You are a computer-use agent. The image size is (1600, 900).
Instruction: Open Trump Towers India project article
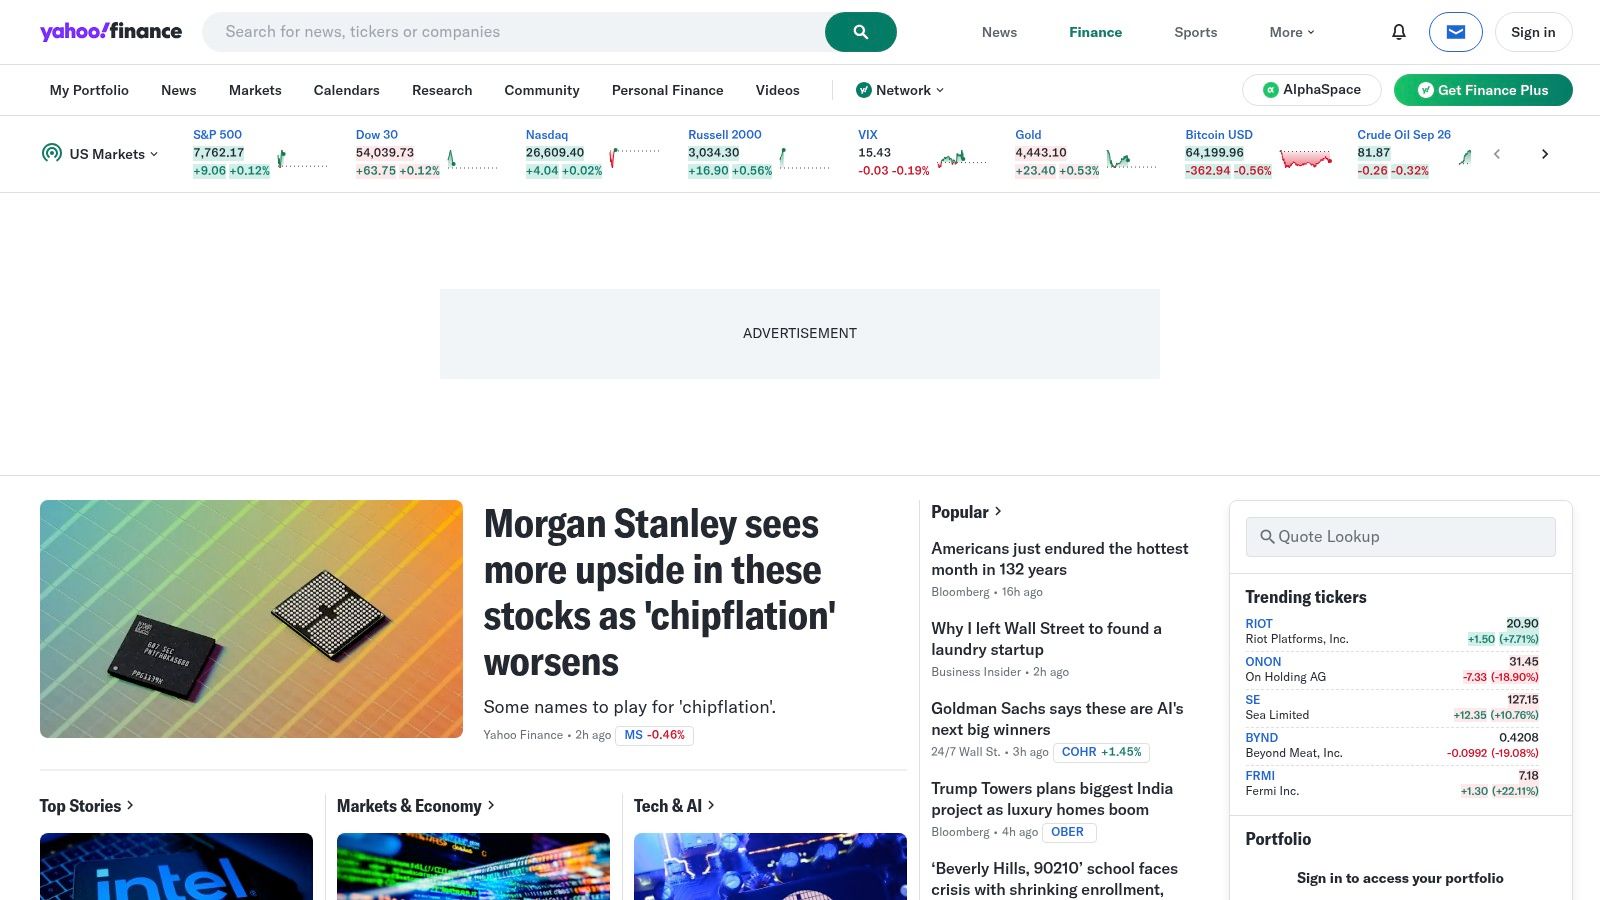coord(1052,799)
